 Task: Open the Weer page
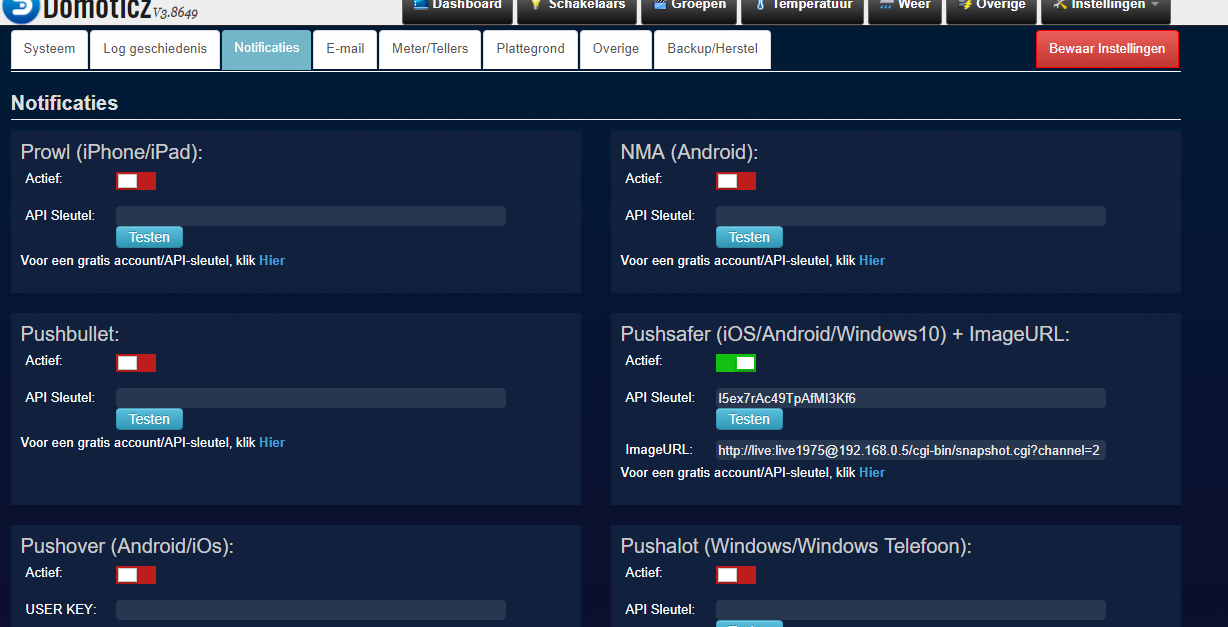pyautogui.click(x=903, y=10)
